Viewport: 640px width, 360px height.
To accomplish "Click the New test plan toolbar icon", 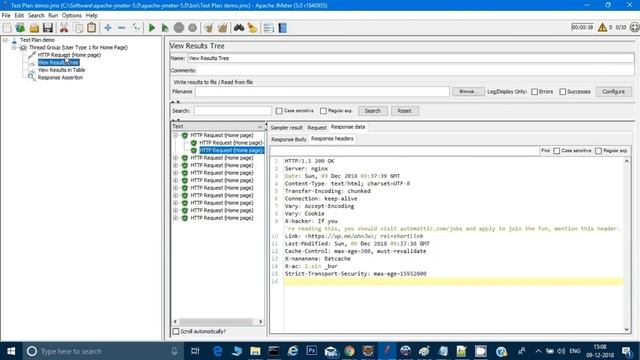I will point(7,28).
